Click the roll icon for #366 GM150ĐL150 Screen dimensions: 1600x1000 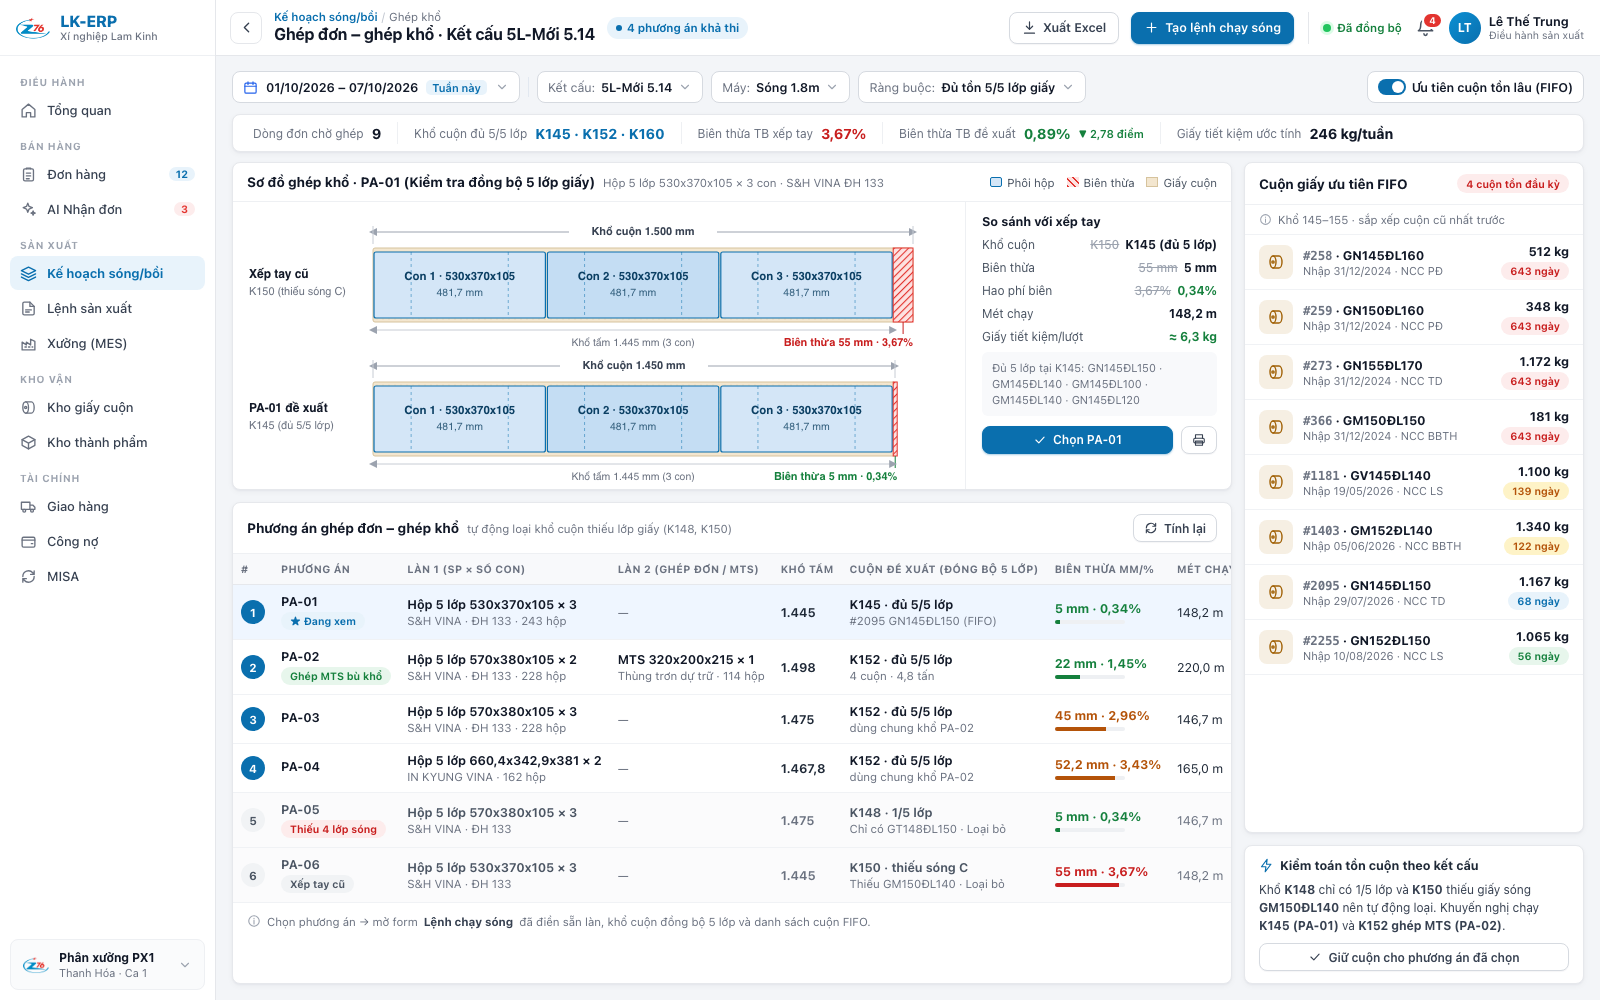(1276, 427)
